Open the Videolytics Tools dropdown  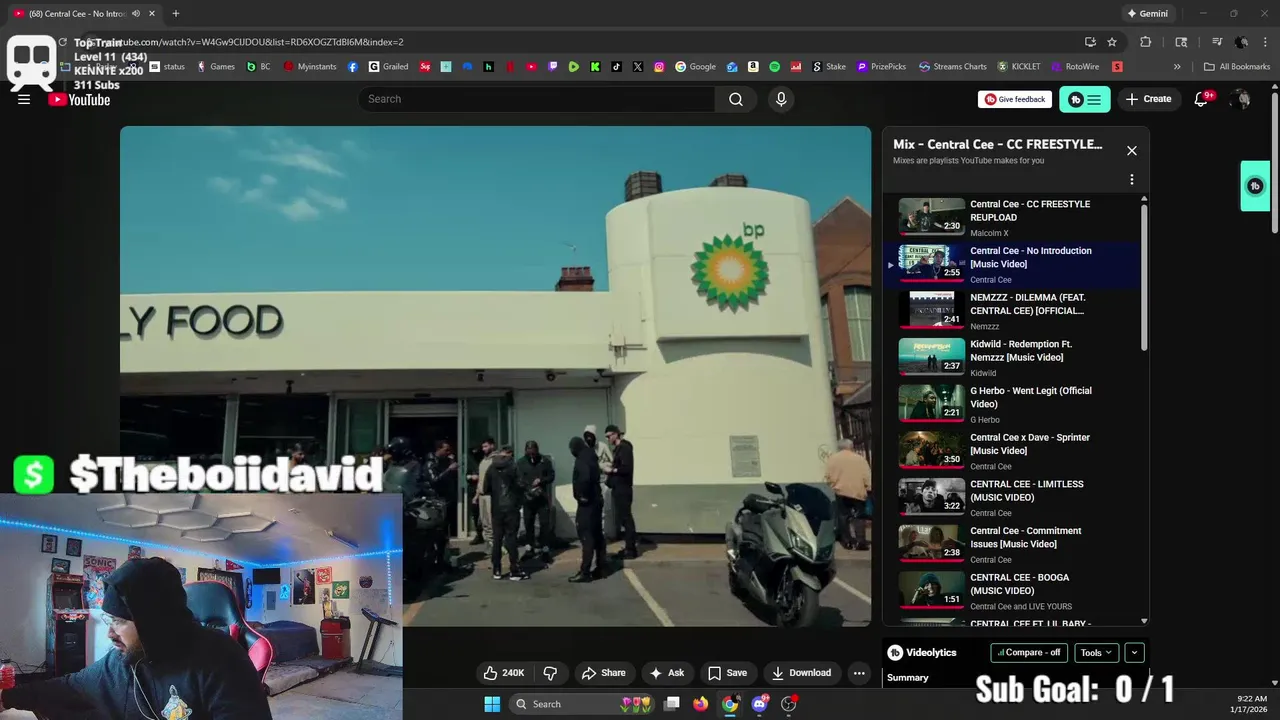[1096, 652]
